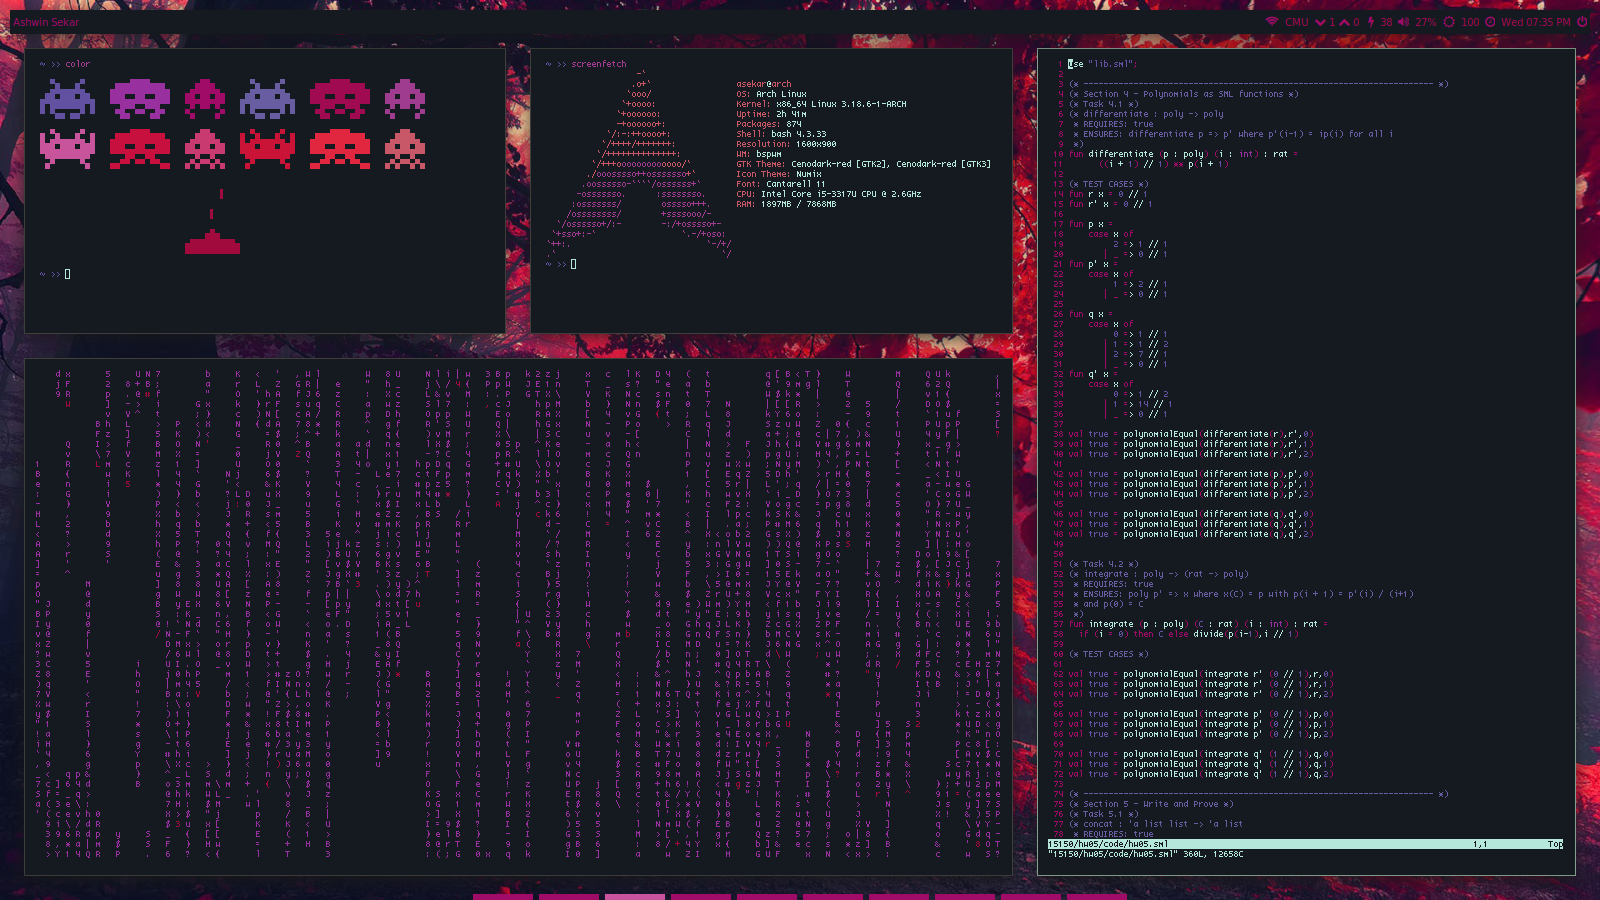
Task: Click the 'GTK Theme: Cenodark-red' line
Action: point(863,164)
